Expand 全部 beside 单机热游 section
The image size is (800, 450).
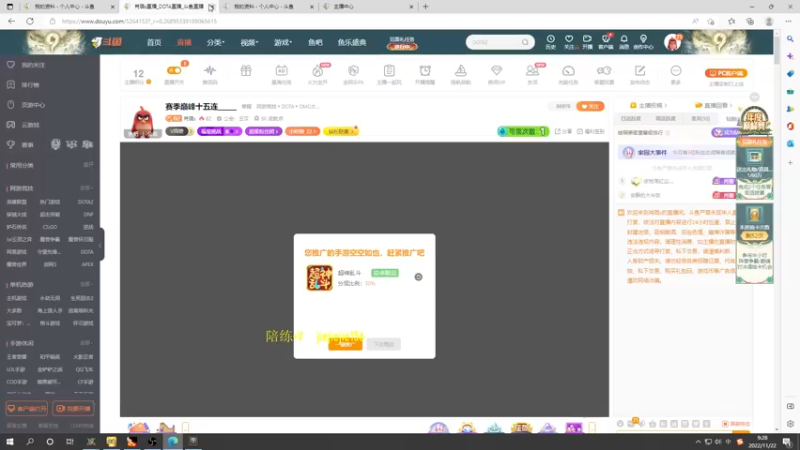(x=86, y=284)
